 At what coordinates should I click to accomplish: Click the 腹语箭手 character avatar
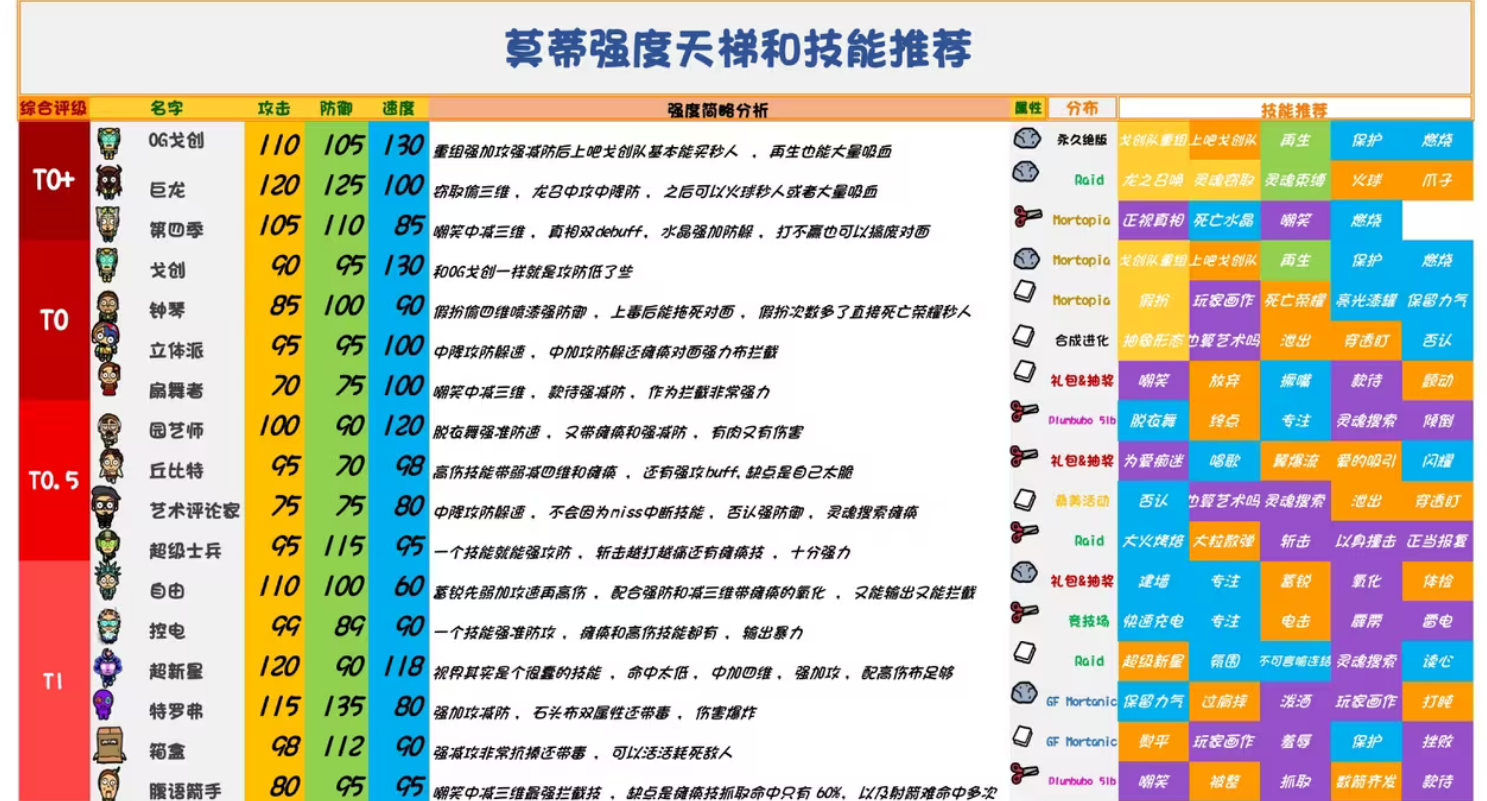click(109, 785)
